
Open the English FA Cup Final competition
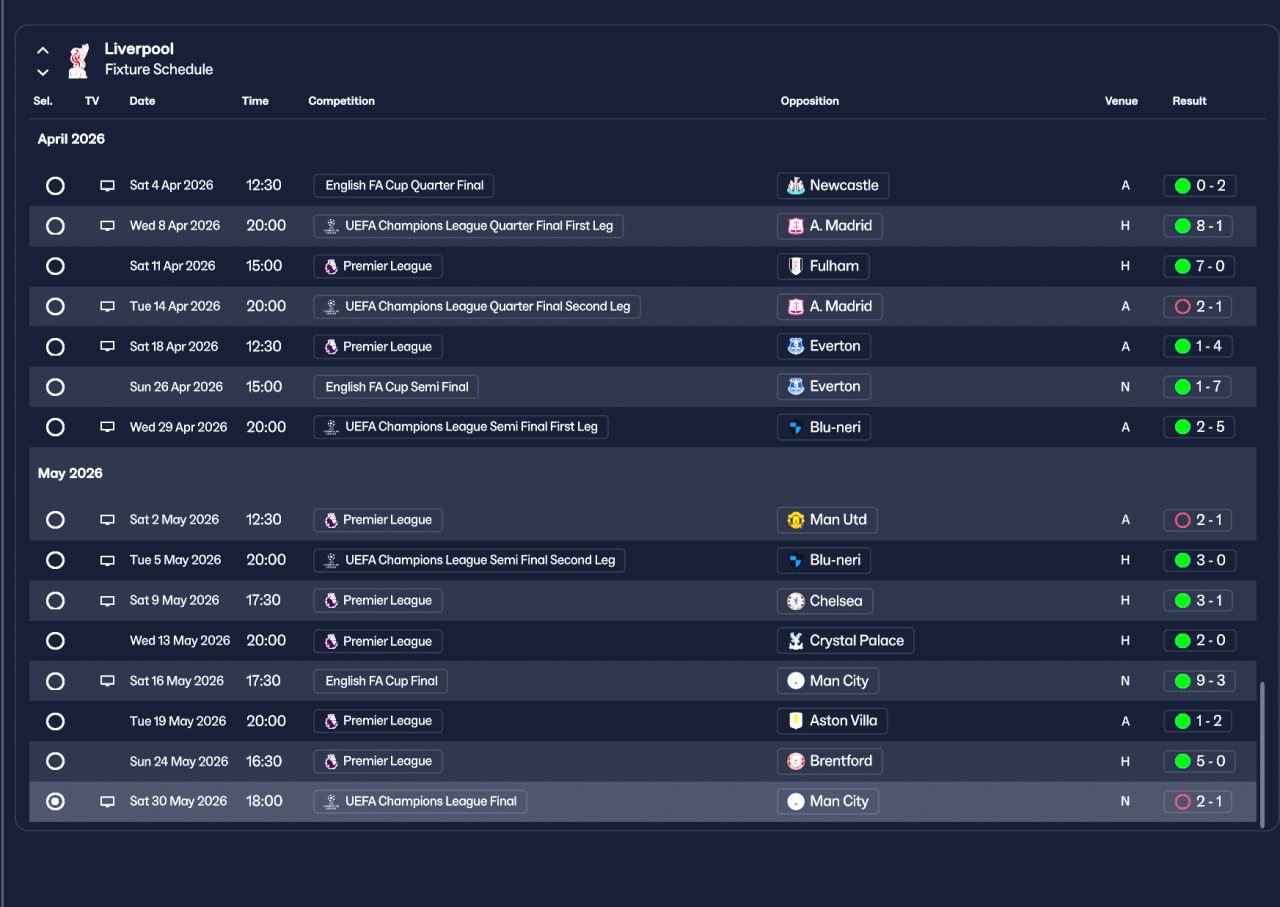point(381,681)
